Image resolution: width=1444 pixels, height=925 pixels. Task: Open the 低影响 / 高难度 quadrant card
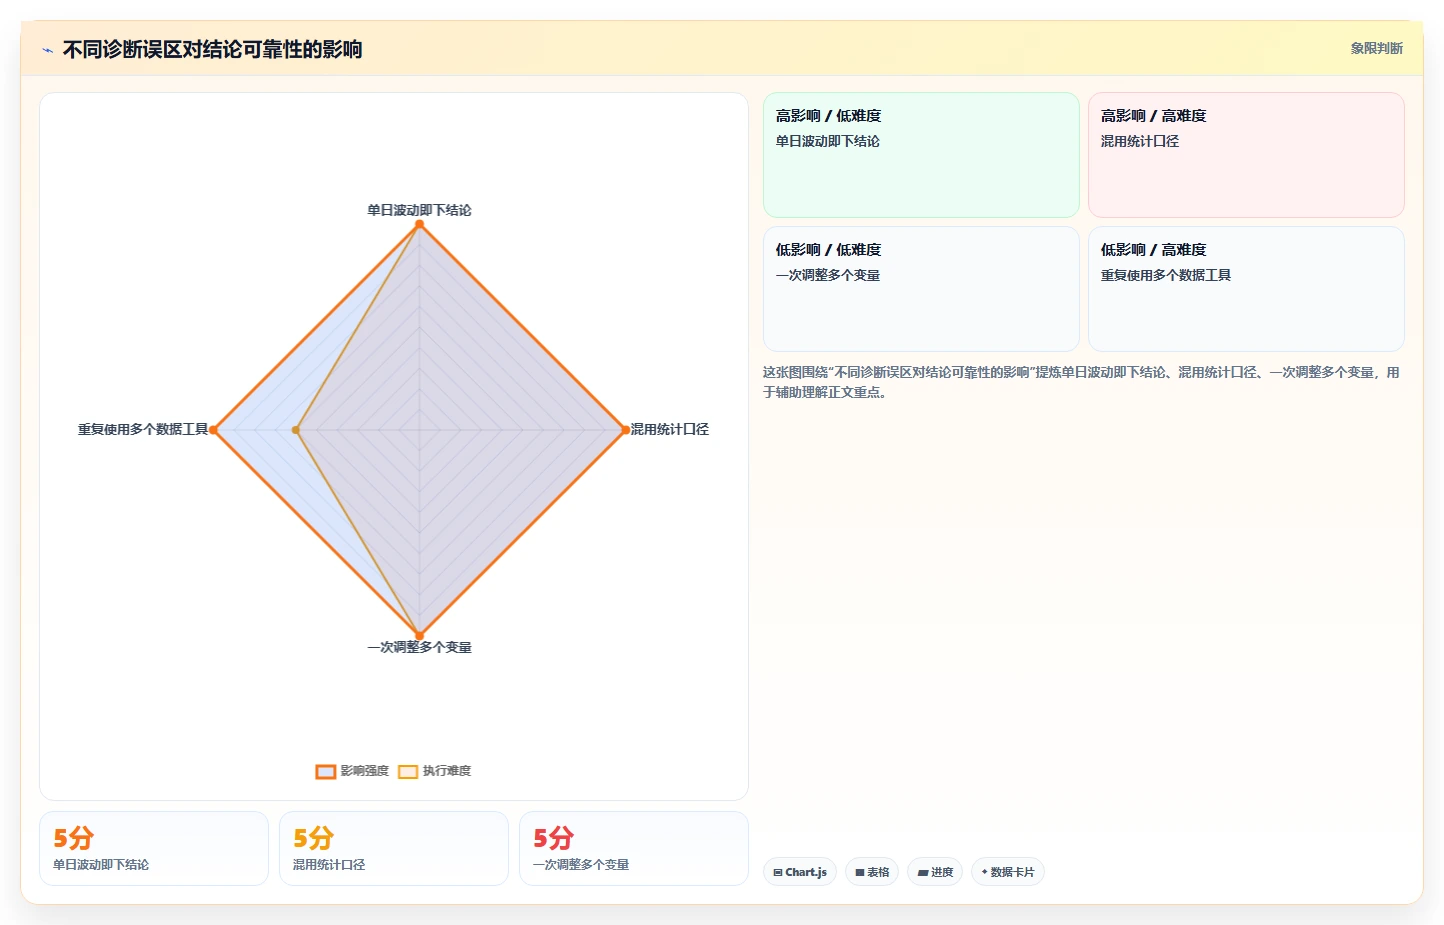coord(1246,289)
